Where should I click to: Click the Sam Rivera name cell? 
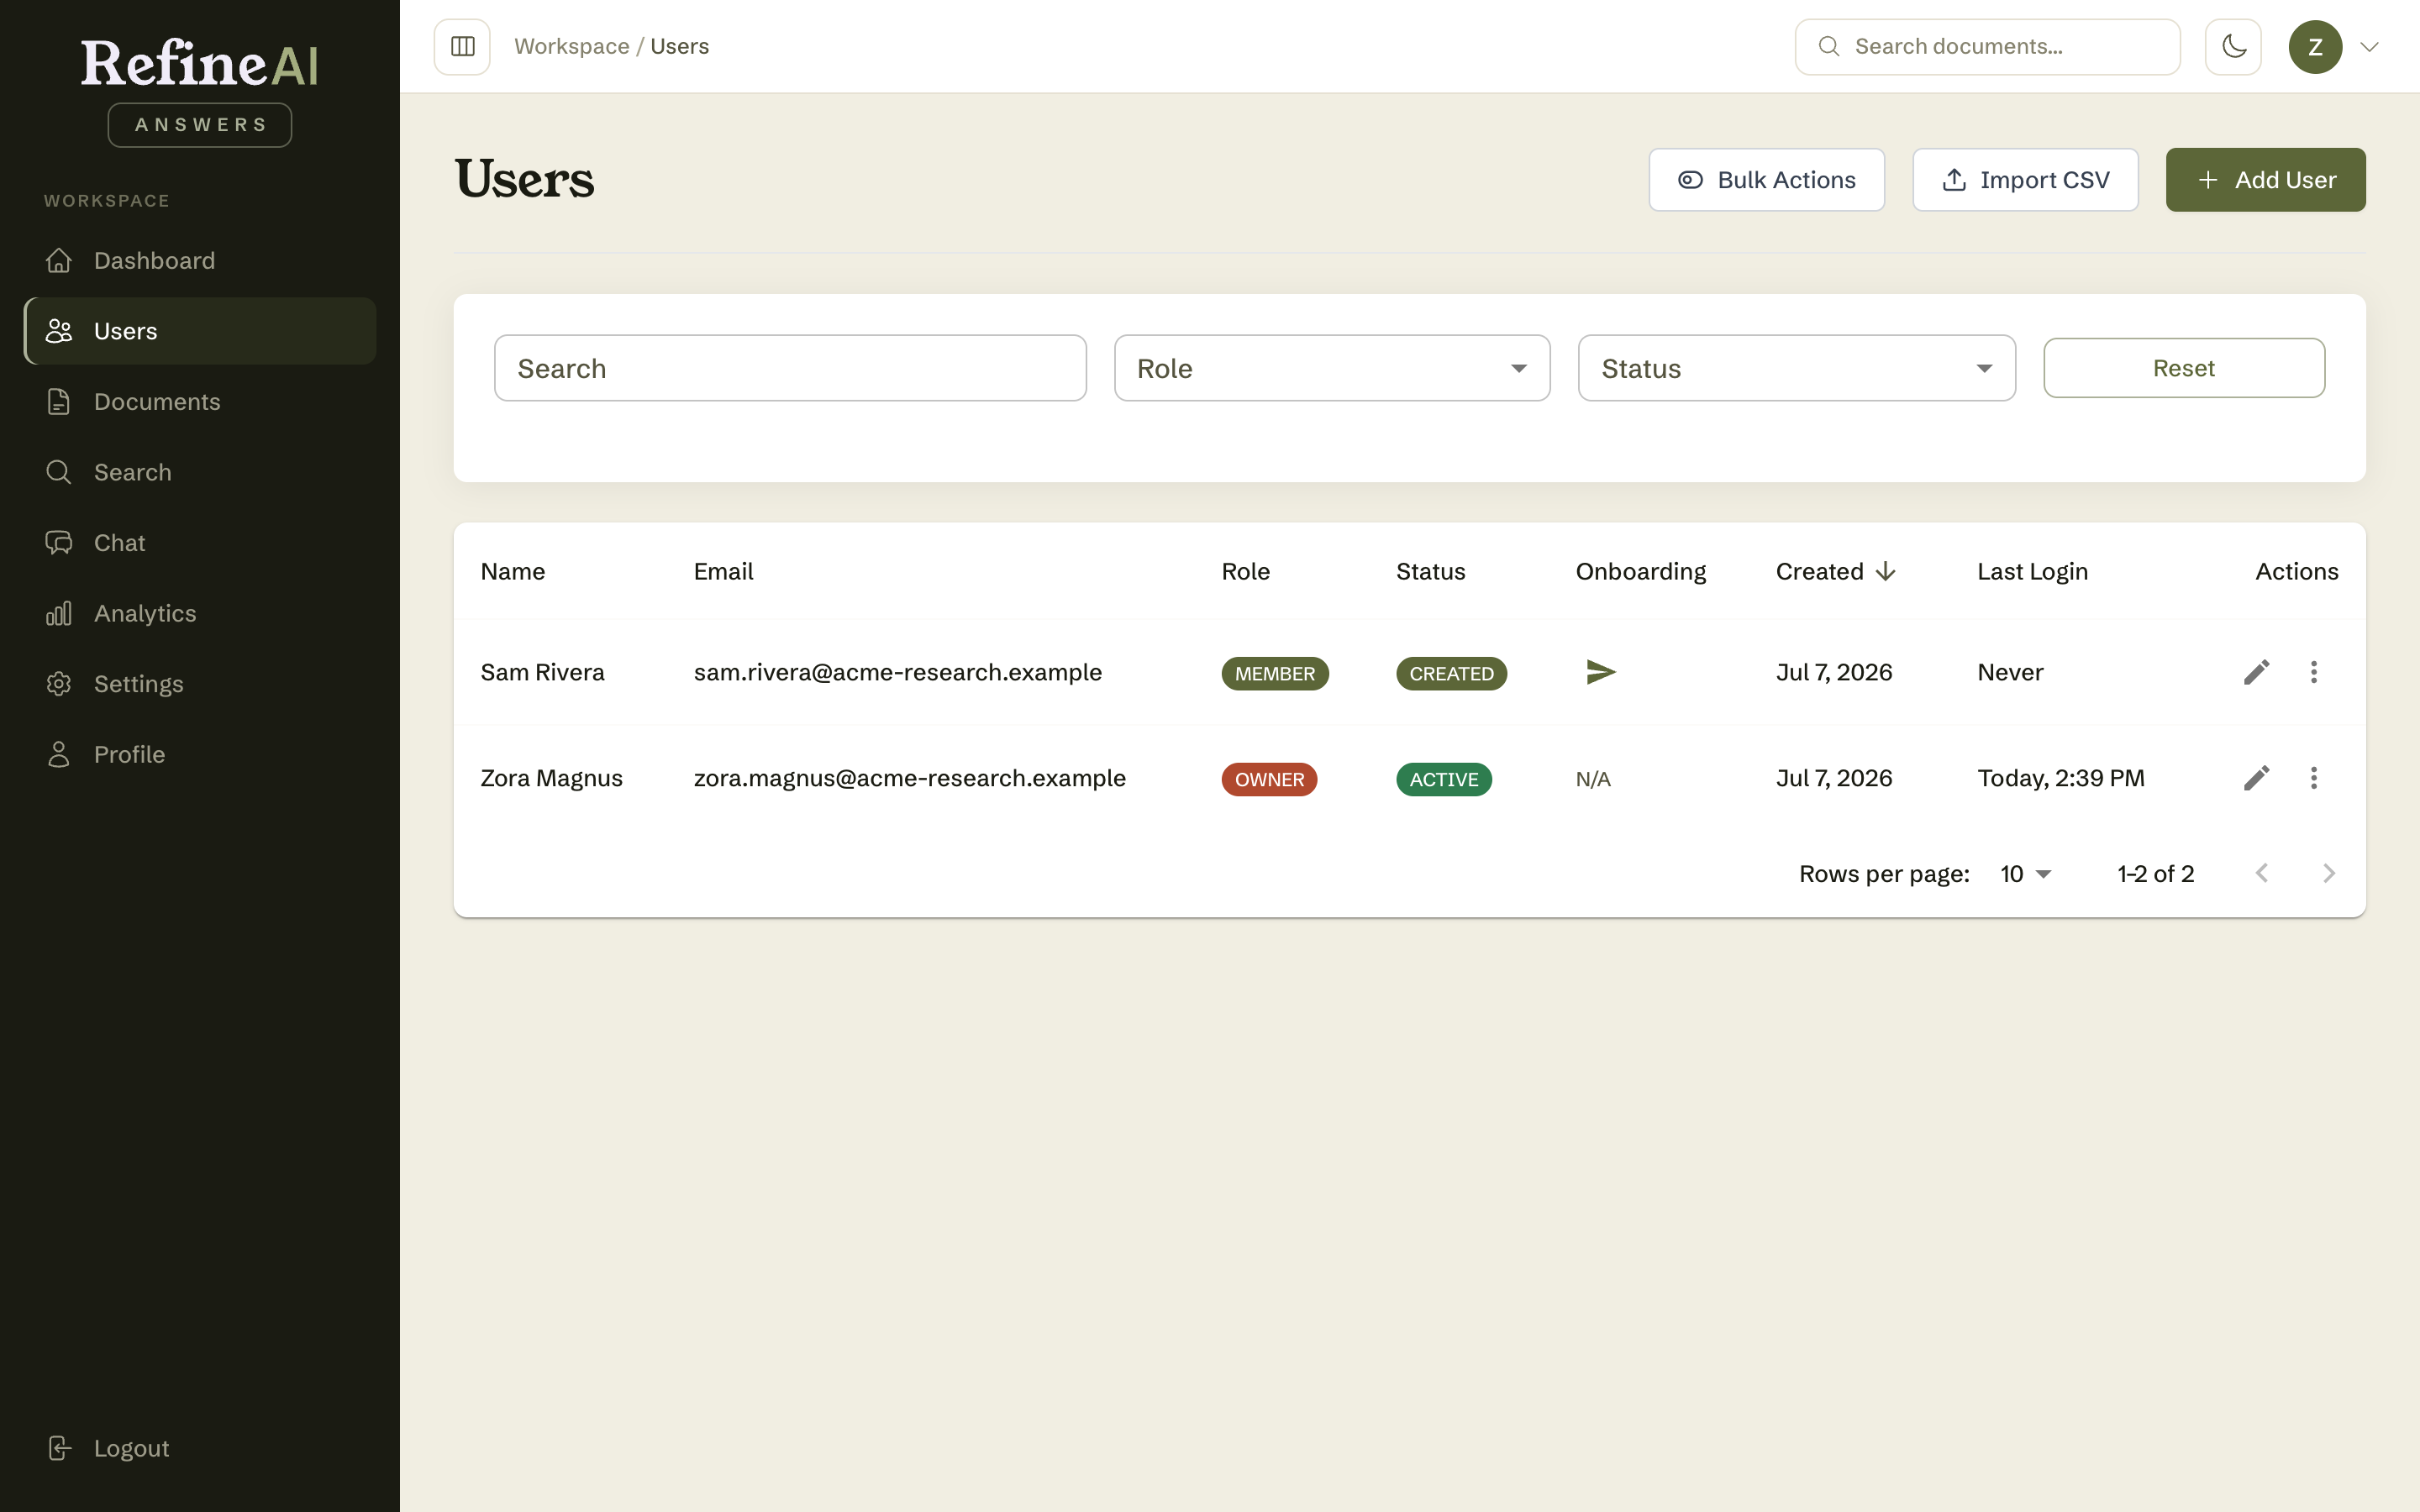tap(542, 672)
